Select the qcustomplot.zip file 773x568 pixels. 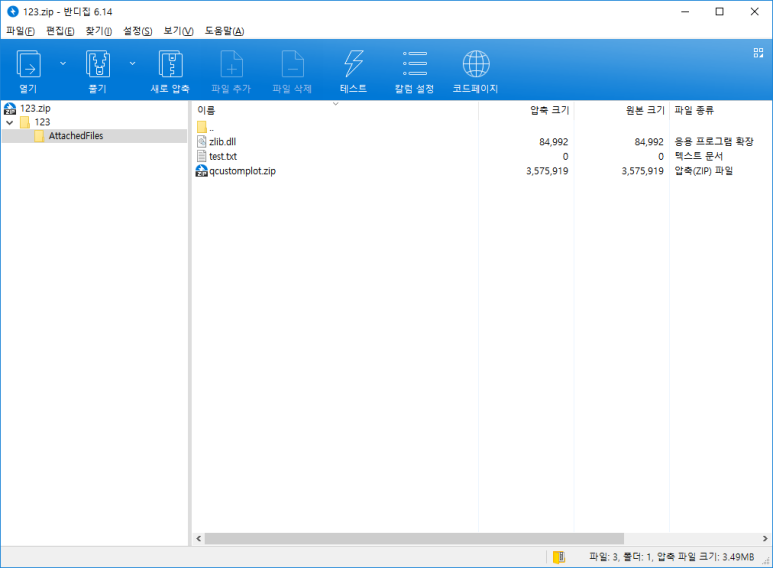coord(242,171)
